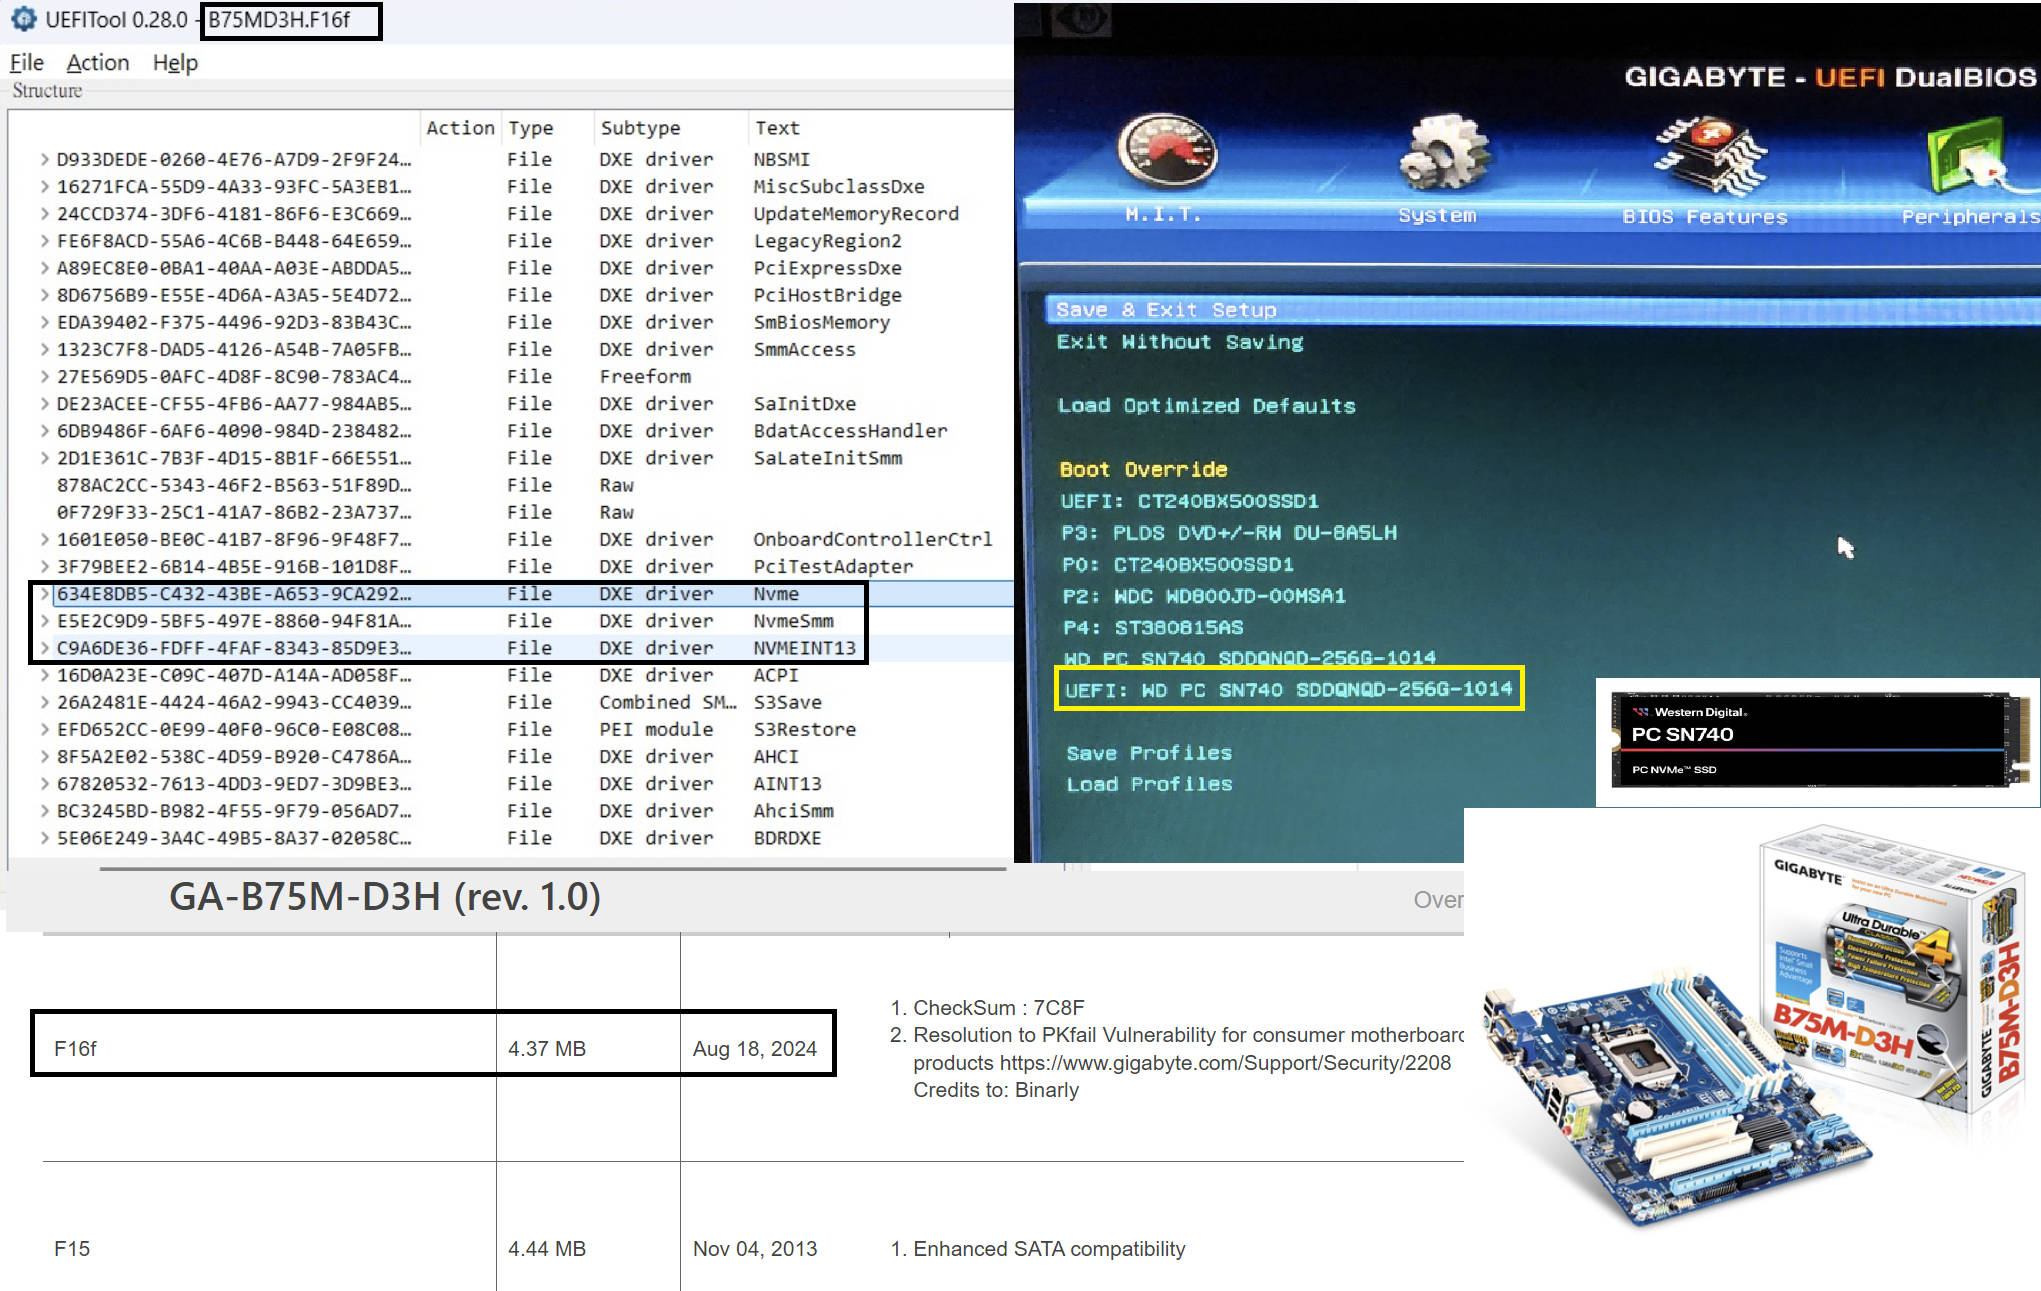Viewport: 2041px width, 1291px height.
Task: Select the SaLateInitSmm row
Action: click(512, 457)
